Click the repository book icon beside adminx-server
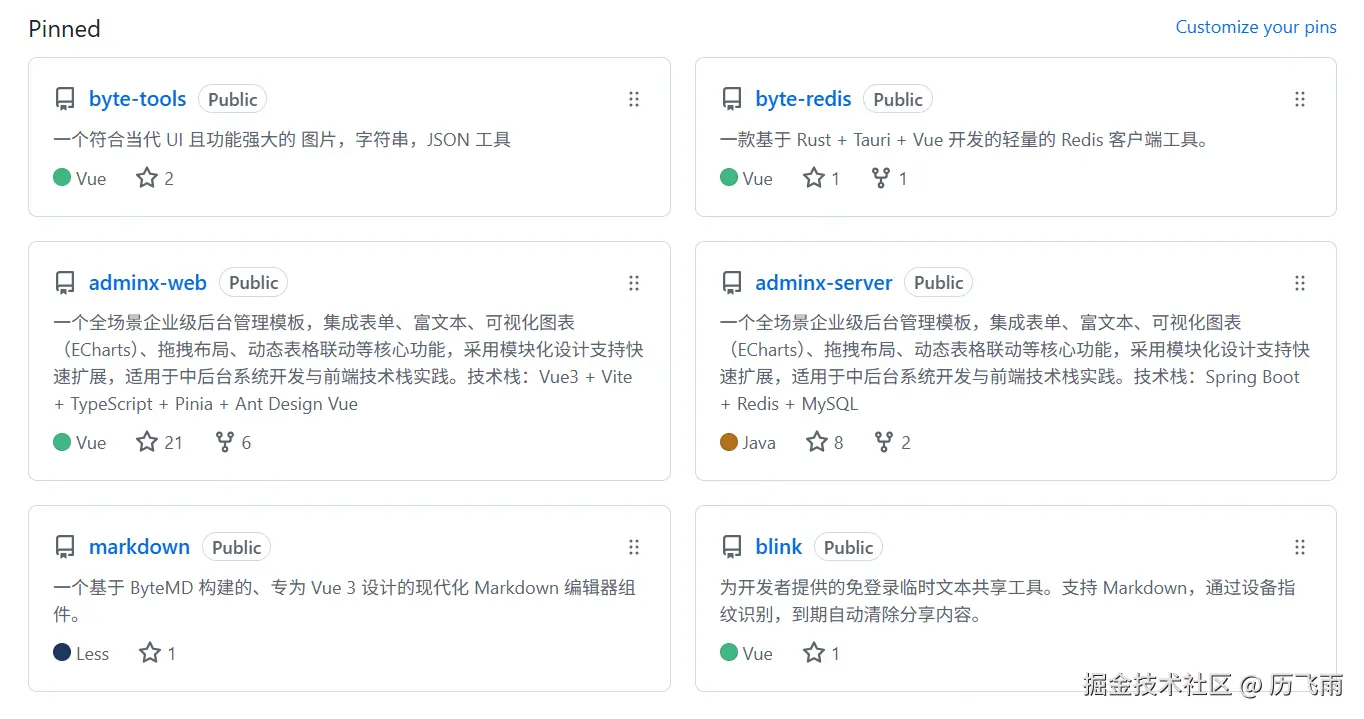This screenshot has height=719, width=1364. tap(730, 282)
